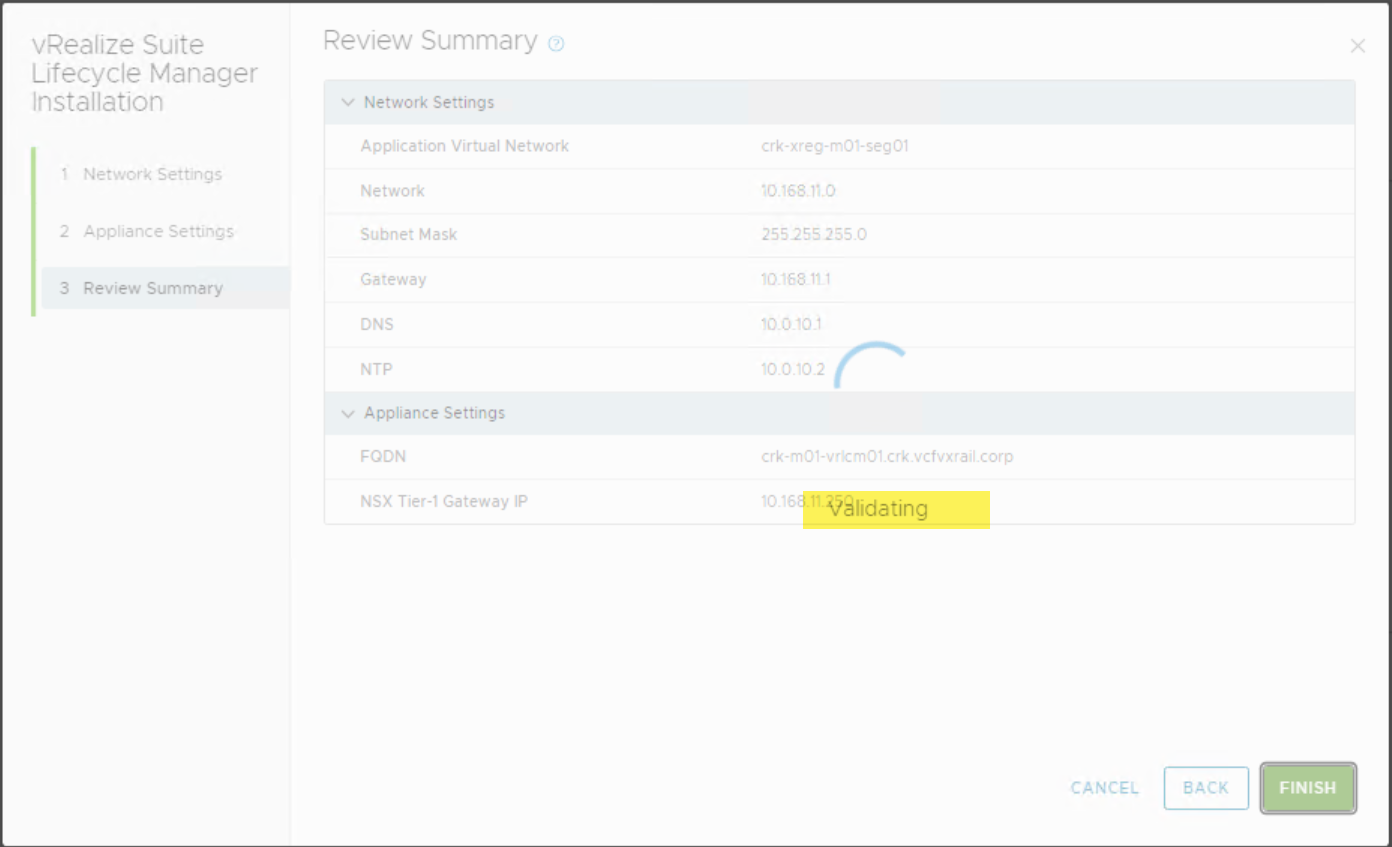Click the Back button
1392x847 pixels.
pyautogui.click(x=1205, y=788)
